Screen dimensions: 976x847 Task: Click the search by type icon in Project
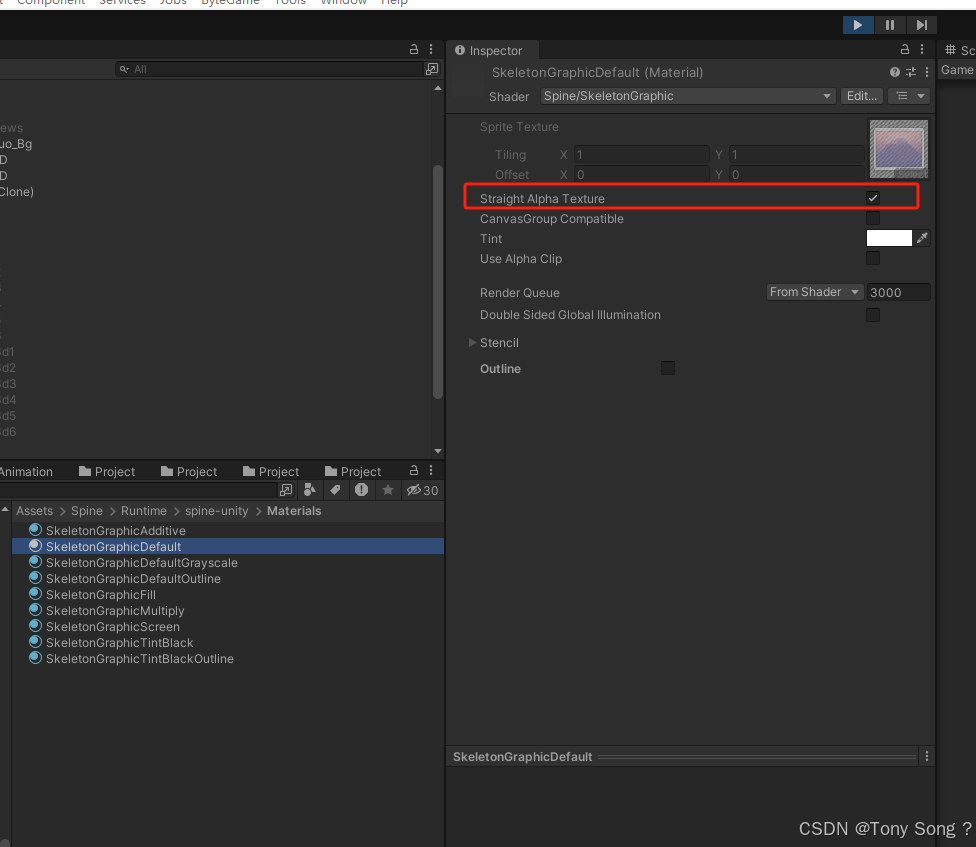(311, 490)
